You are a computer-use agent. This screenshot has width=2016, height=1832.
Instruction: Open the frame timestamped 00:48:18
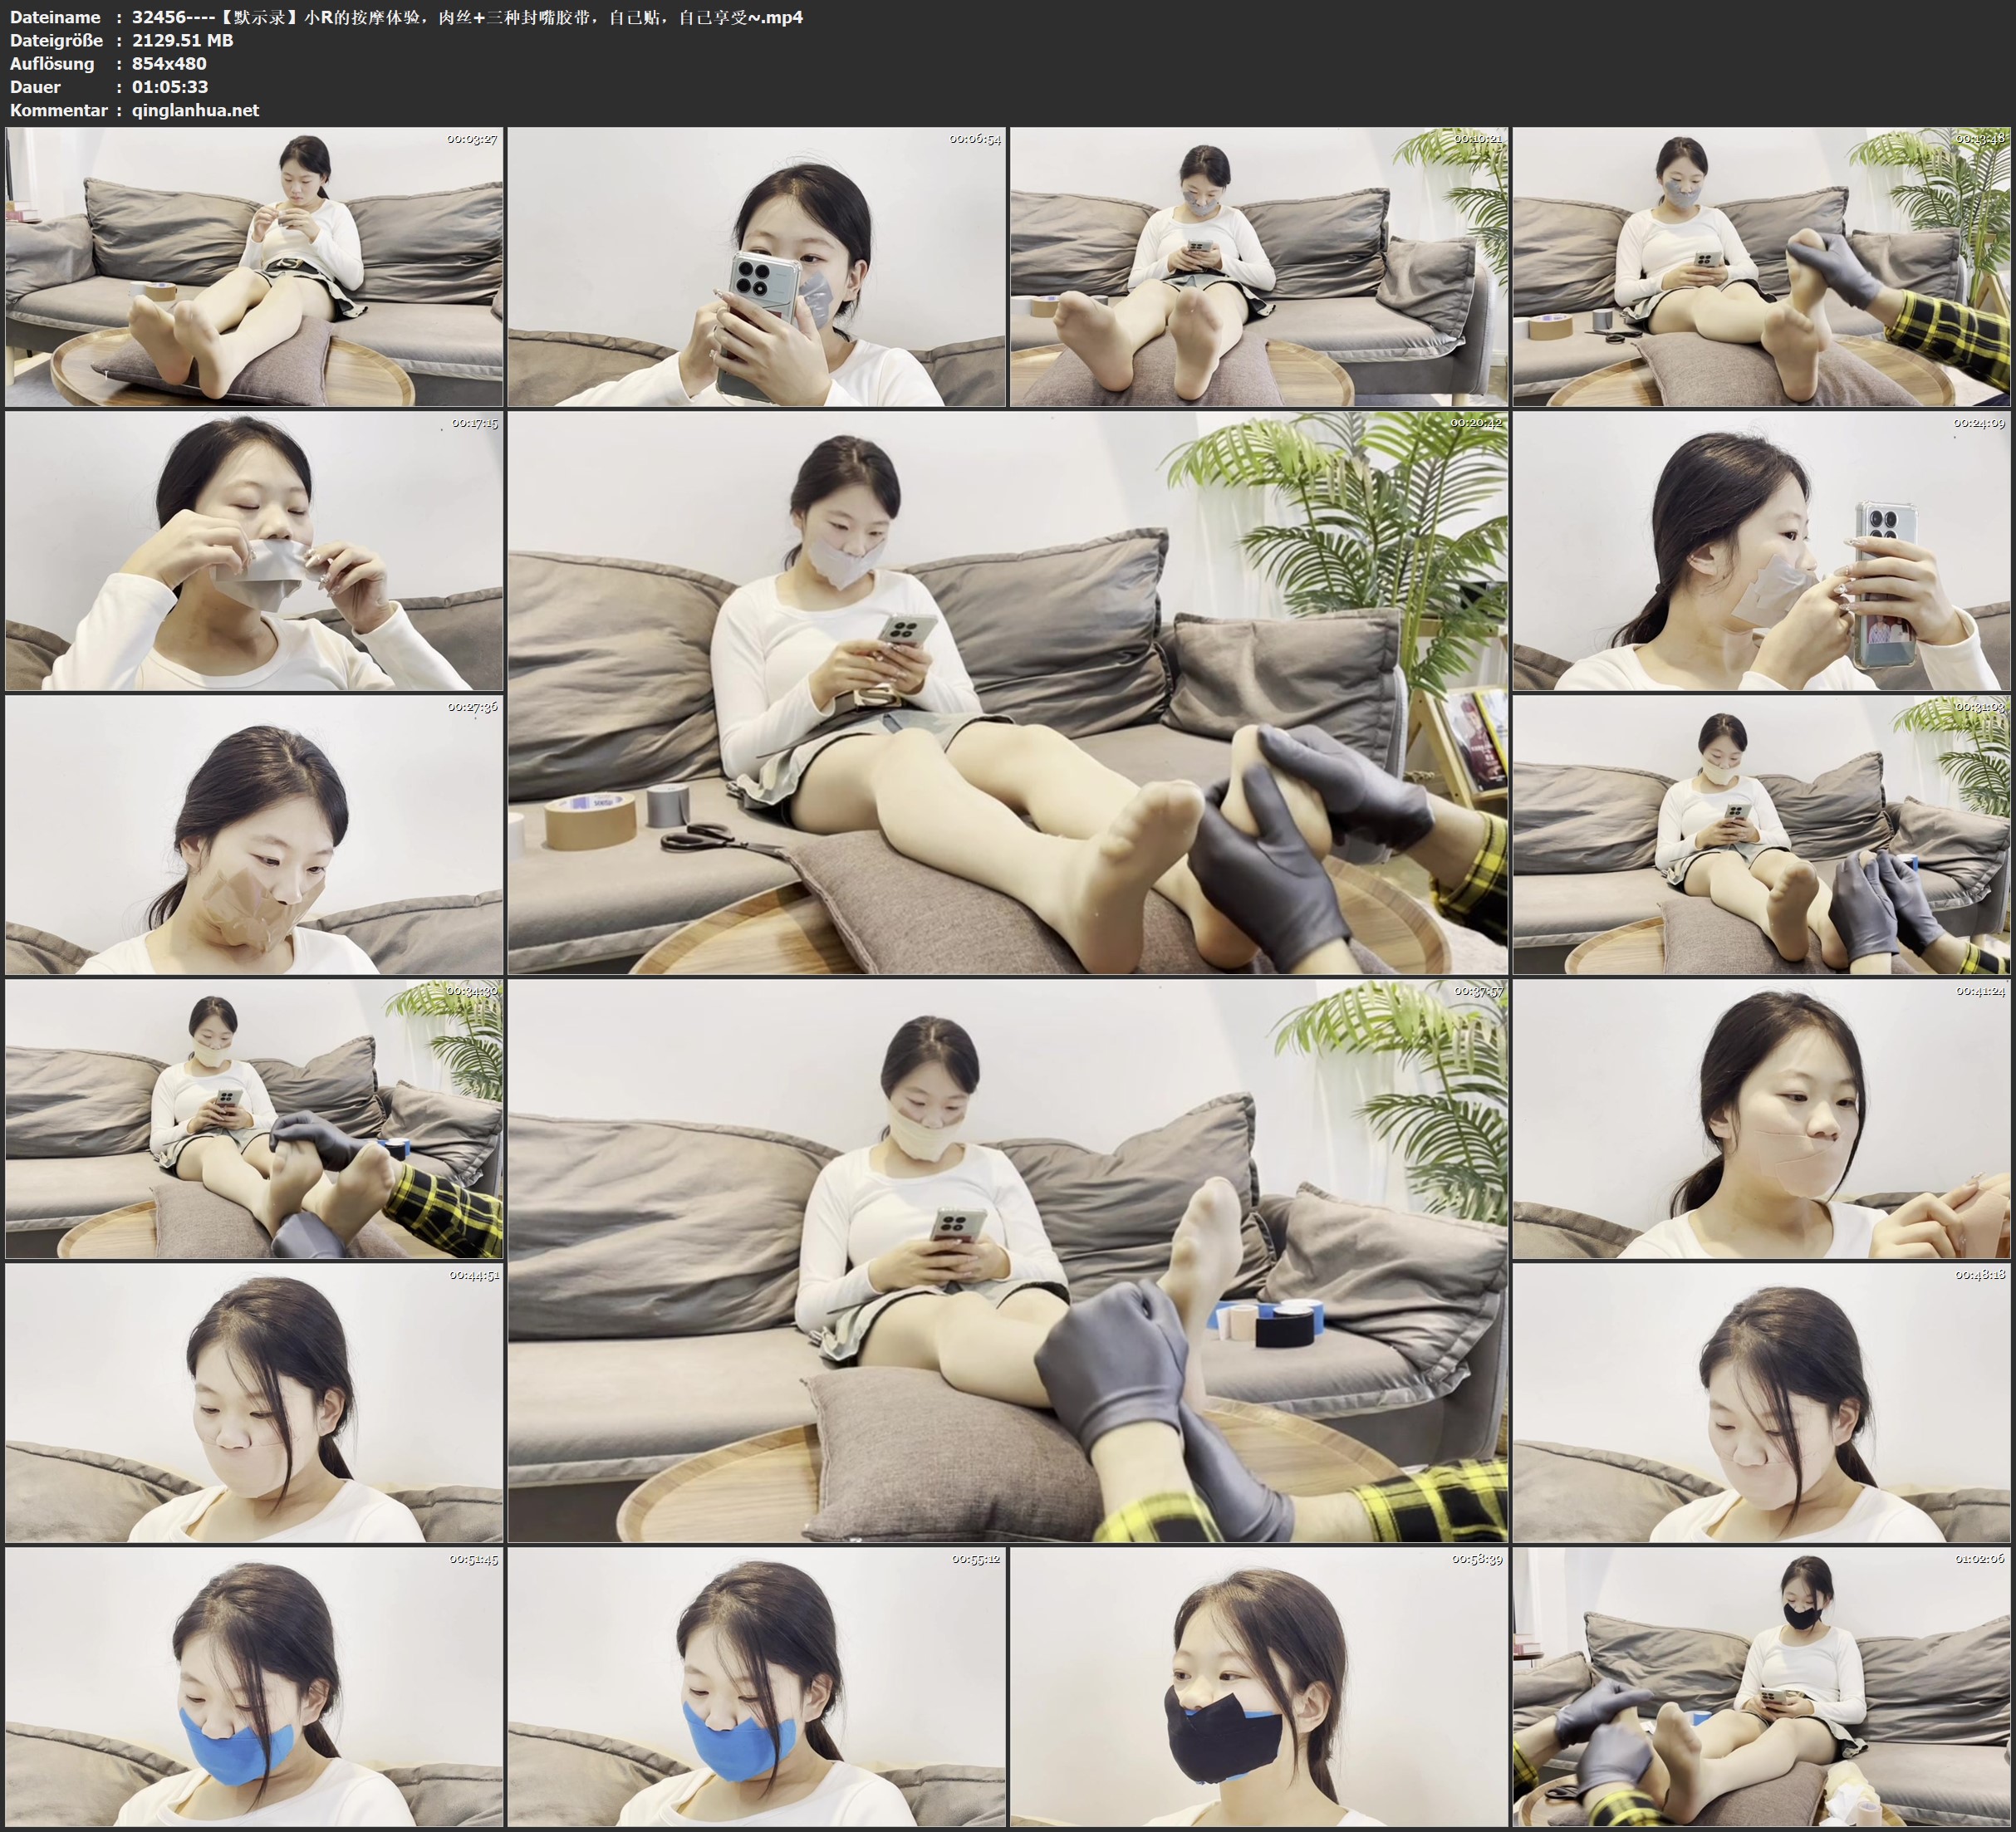tap(1761, 1402)
